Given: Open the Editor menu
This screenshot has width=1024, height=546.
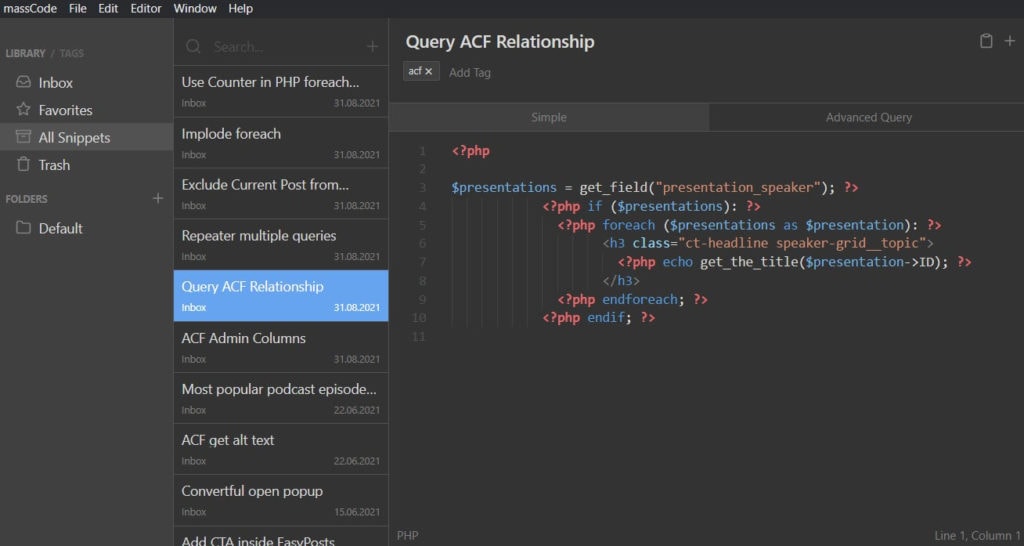Looking at the screenshot, I should click(146, 8).
